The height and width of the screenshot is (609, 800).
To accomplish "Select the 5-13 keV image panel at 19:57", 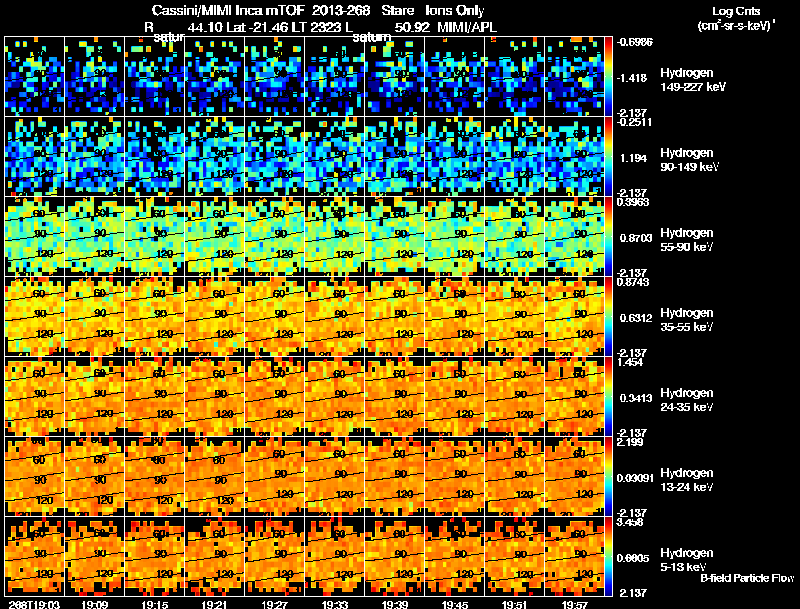I will (x=574, y=557).
